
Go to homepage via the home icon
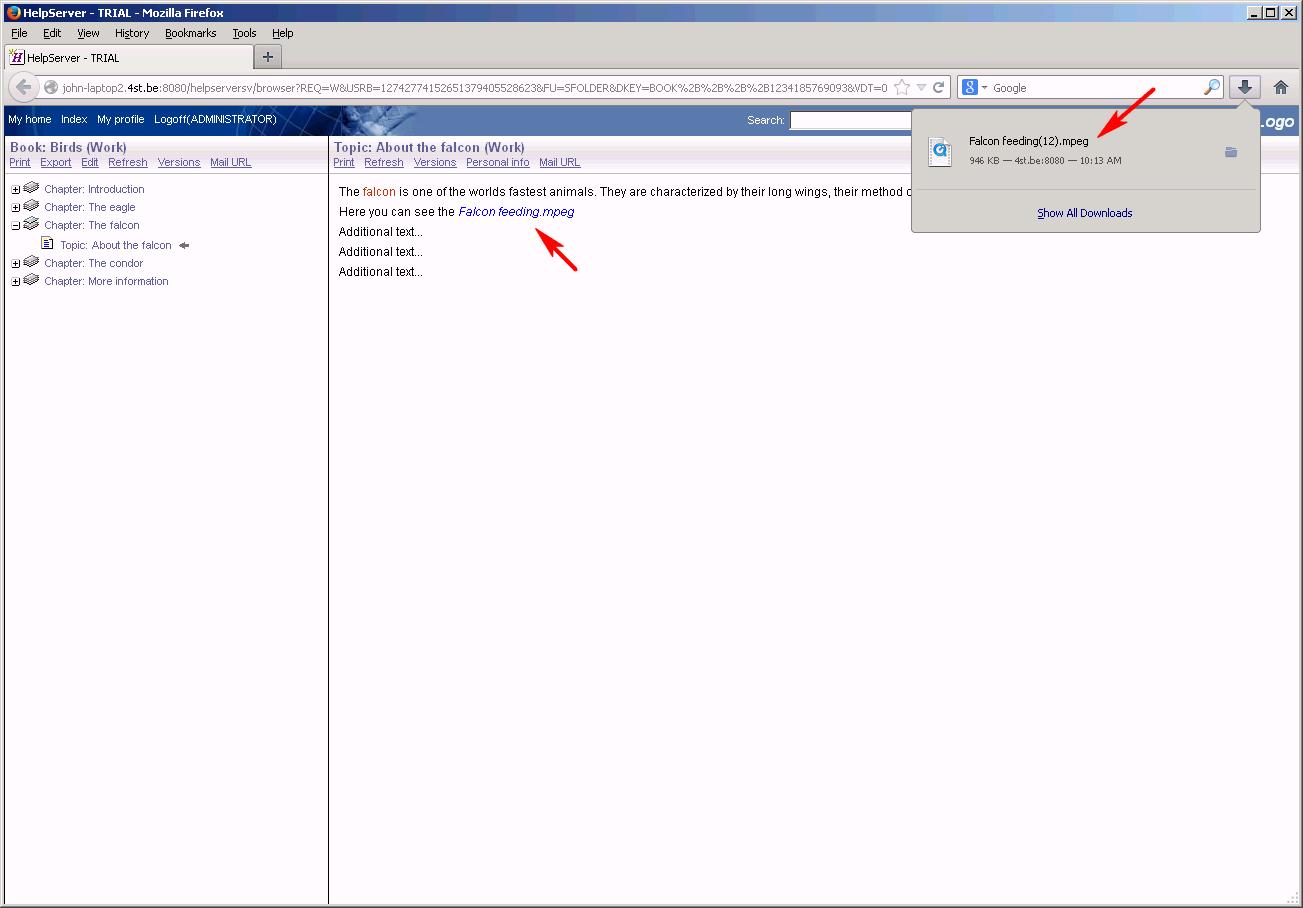point(1281,87)
